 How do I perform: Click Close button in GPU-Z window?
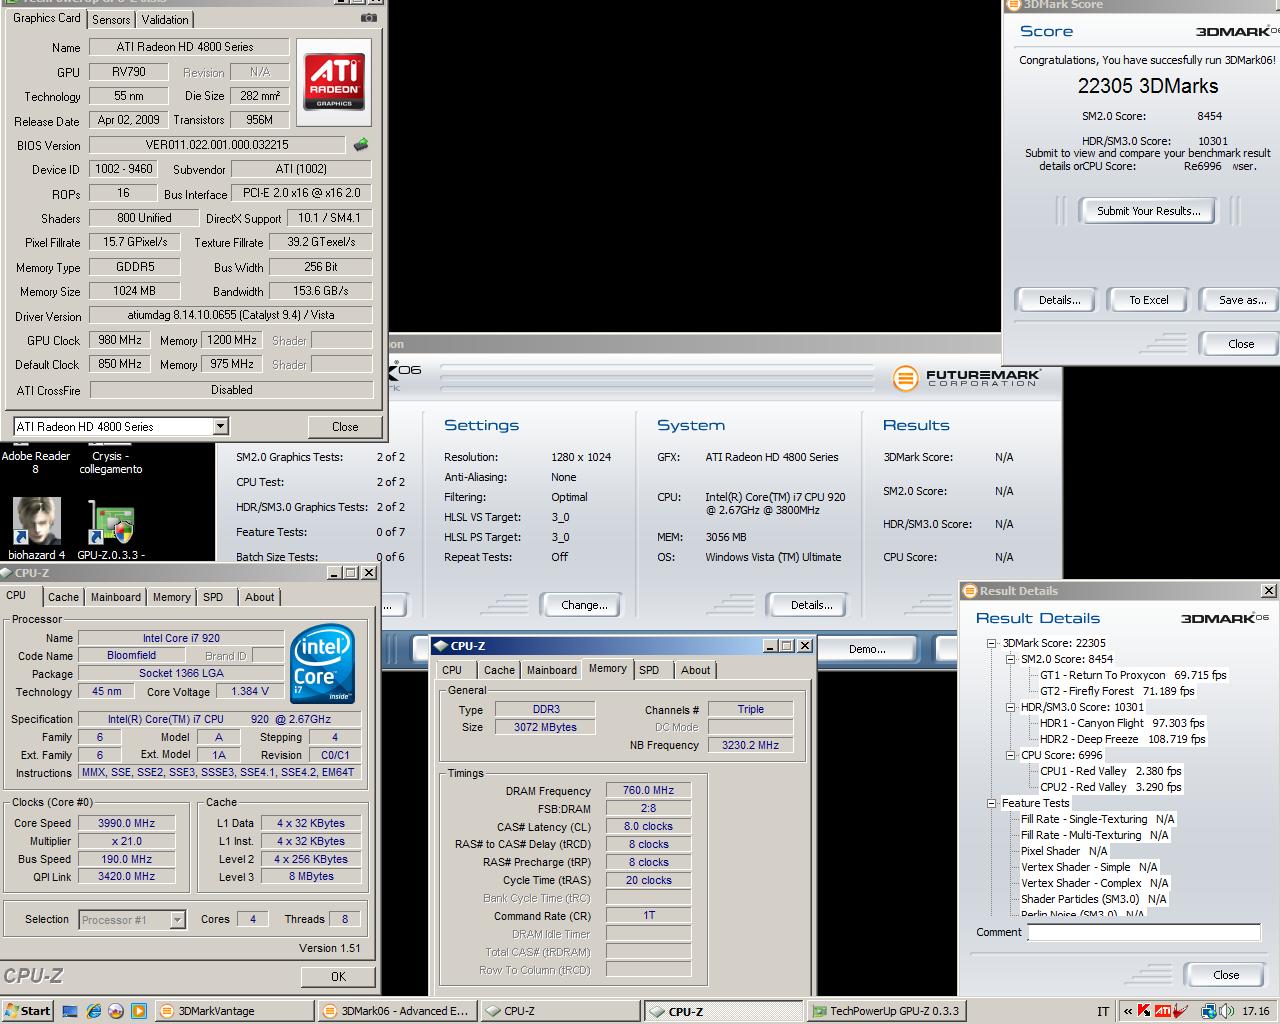point(345,427)
